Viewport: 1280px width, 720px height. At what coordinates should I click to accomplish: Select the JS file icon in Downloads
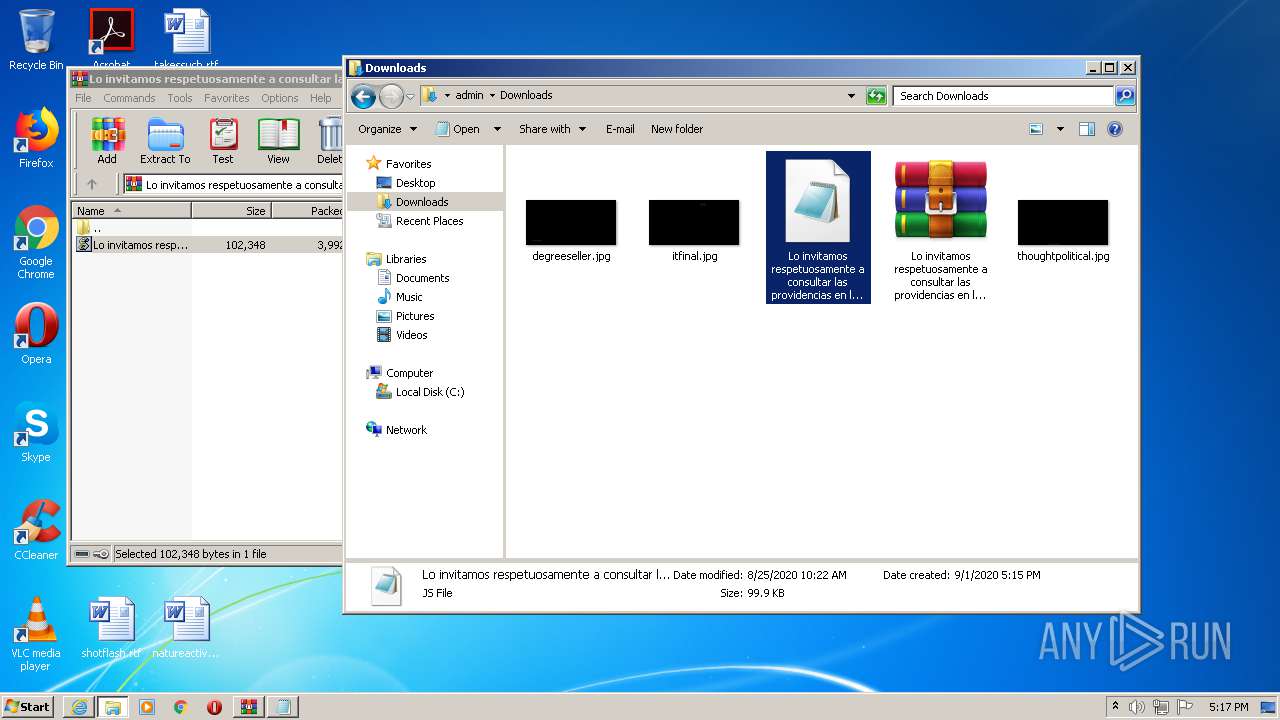818,200
